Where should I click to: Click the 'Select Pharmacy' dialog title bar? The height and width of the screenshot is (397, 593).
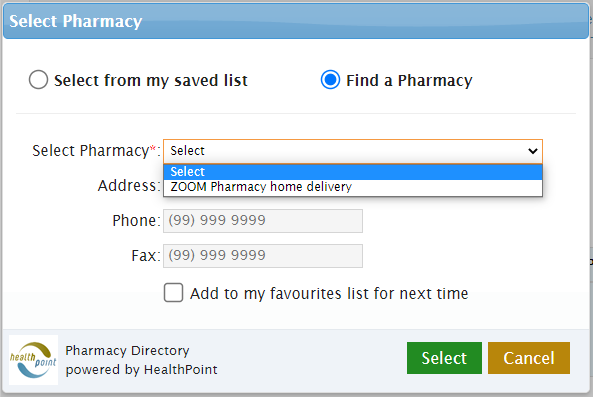pyautogui.click(x=296, y=21)
